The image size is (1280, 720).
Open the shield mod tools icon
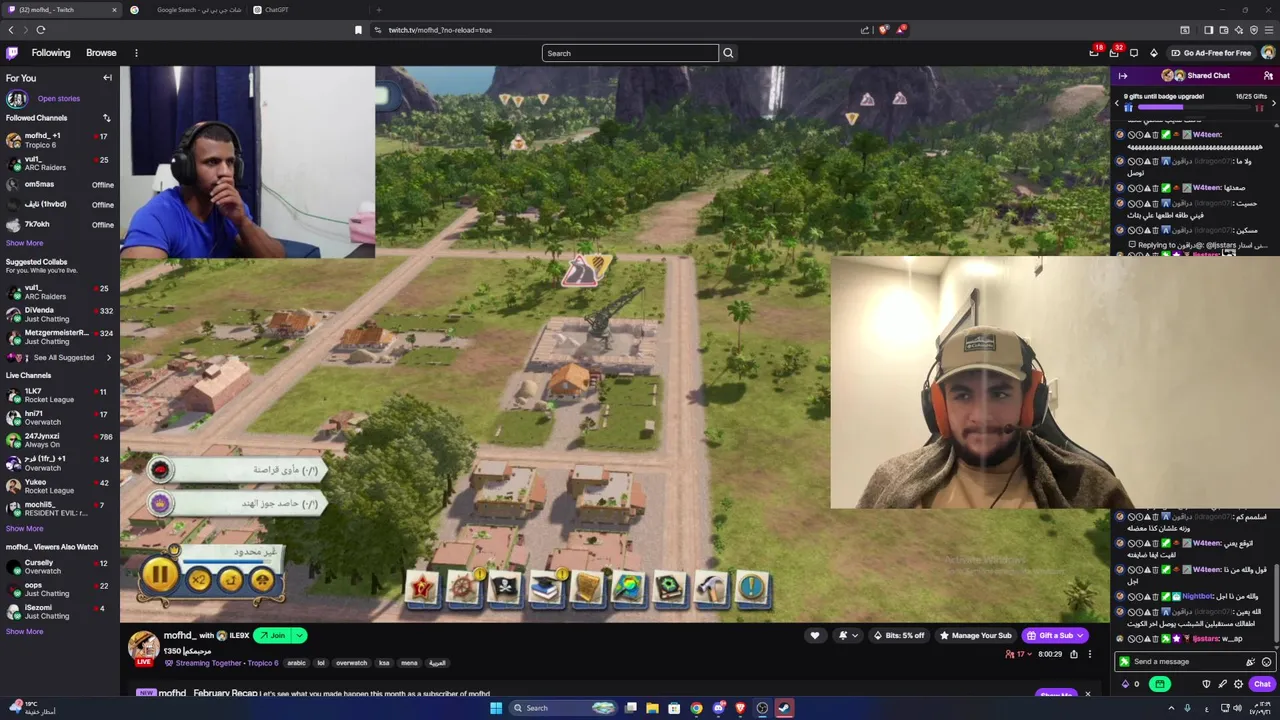[x=1206, y=684]
